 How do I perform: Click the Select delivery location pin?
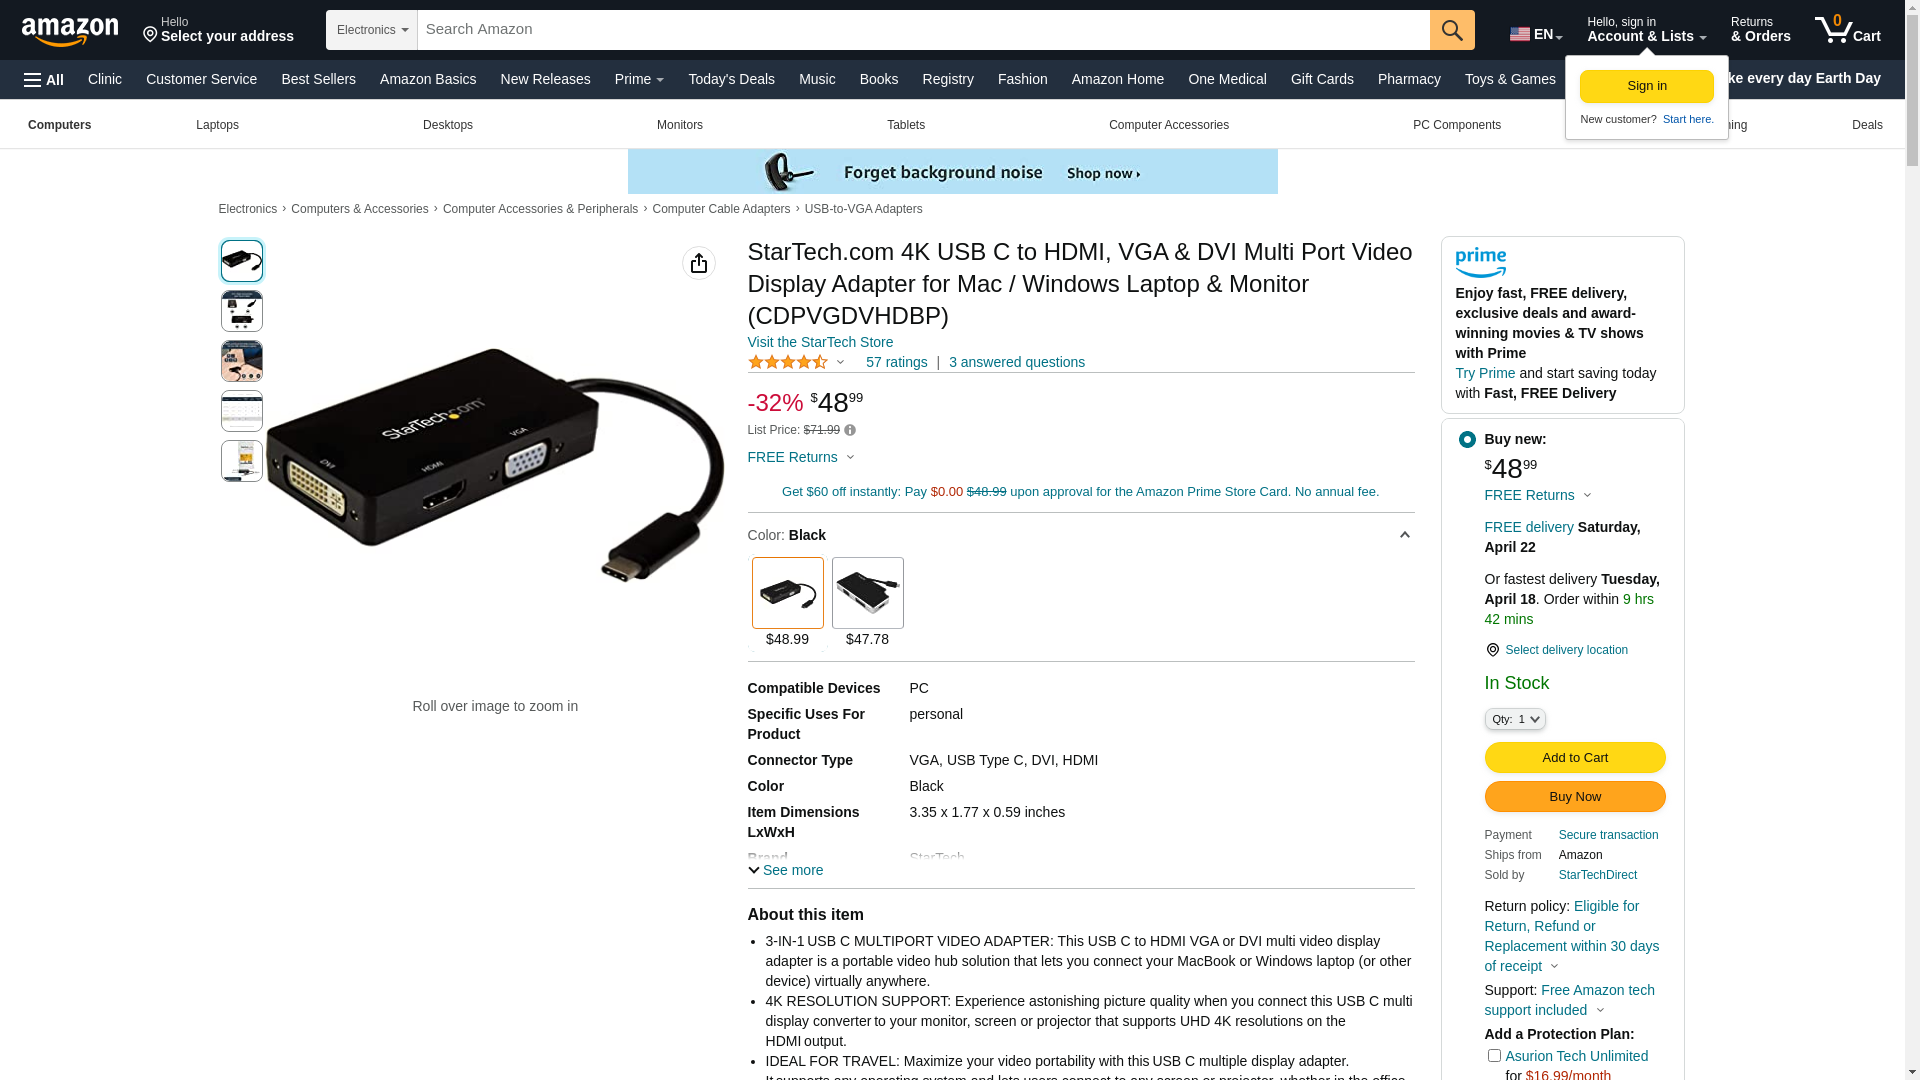pos(1492,650)
